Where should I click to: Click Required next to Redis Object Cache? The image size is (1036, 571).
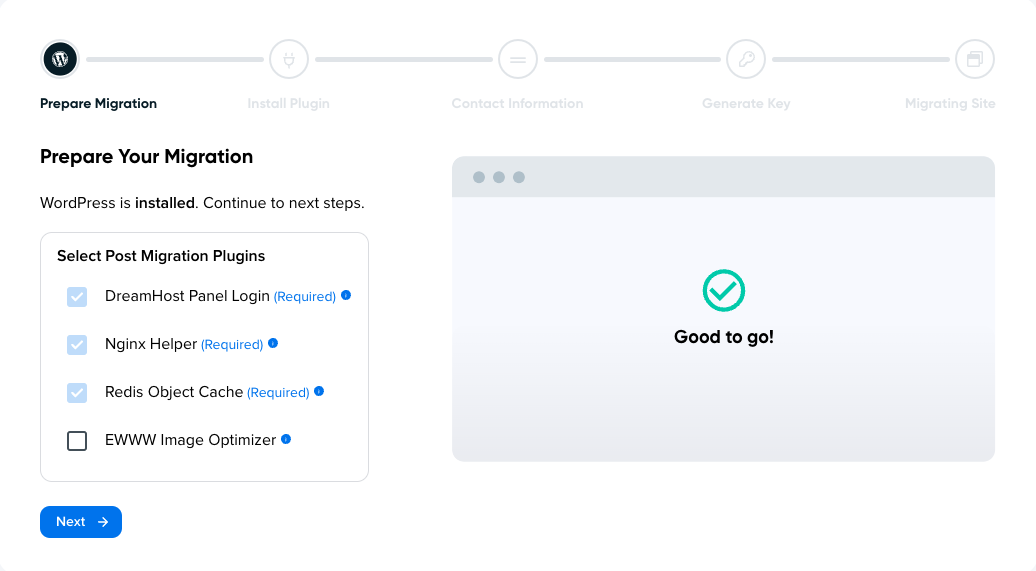coord(278,393)
